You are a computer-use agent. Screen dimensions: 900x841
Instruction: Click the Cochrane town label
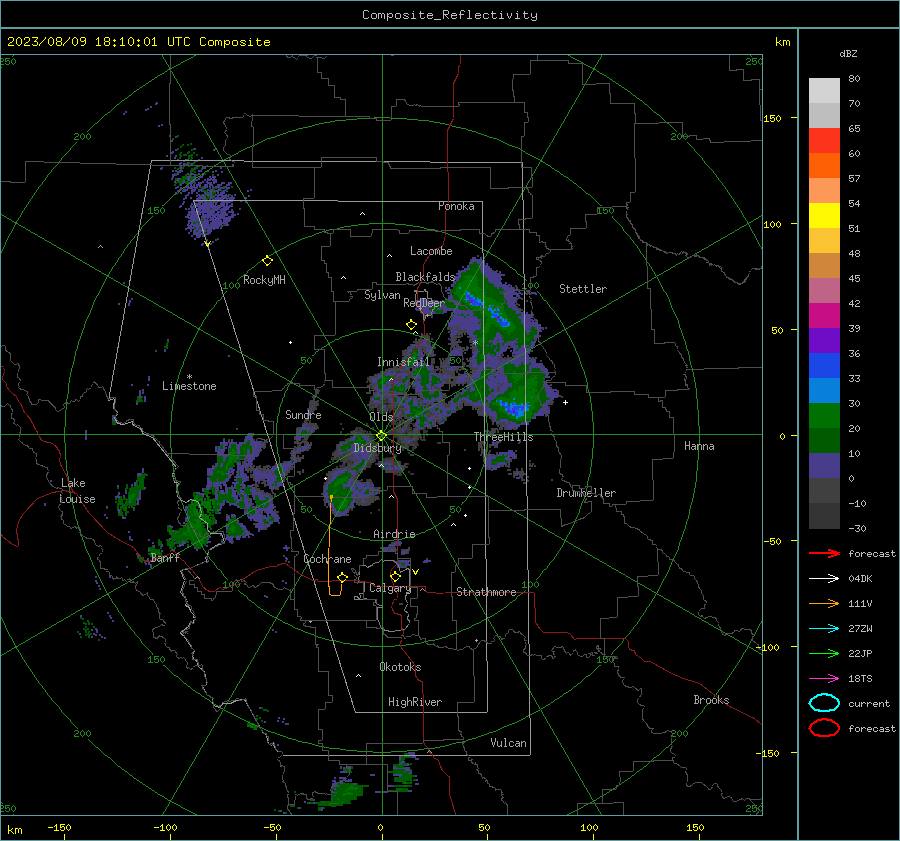tap(327, 559)
